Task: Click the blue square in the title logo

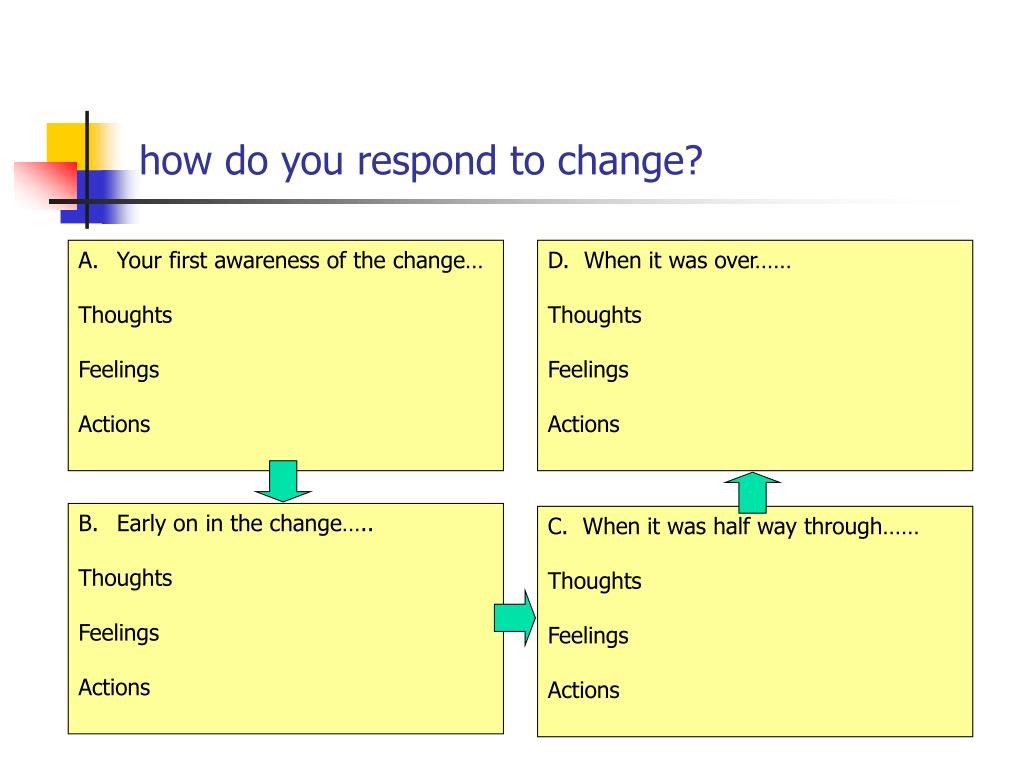Action: point(98,197)
